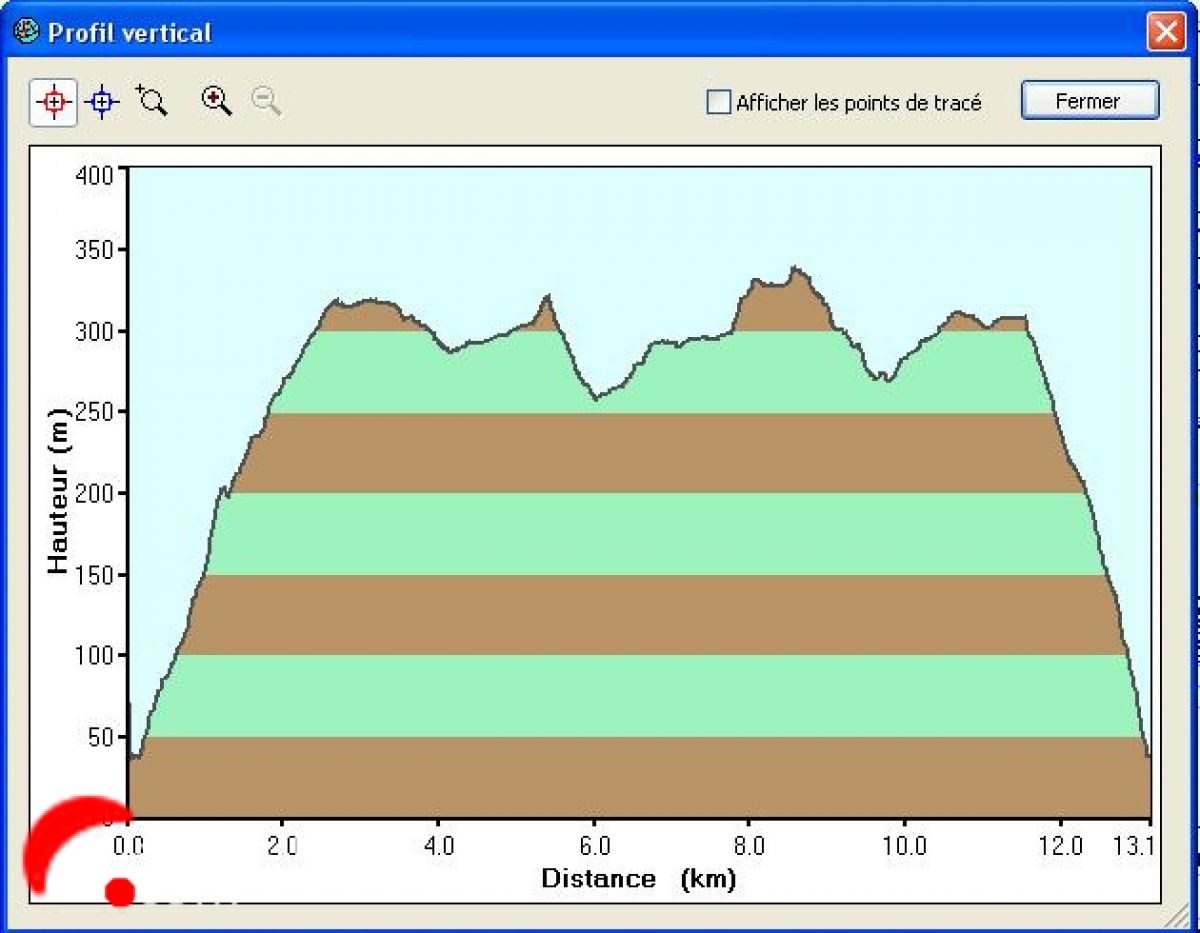Click the Fermer button
The image size is (1200, 933).
click(1089, 101)
